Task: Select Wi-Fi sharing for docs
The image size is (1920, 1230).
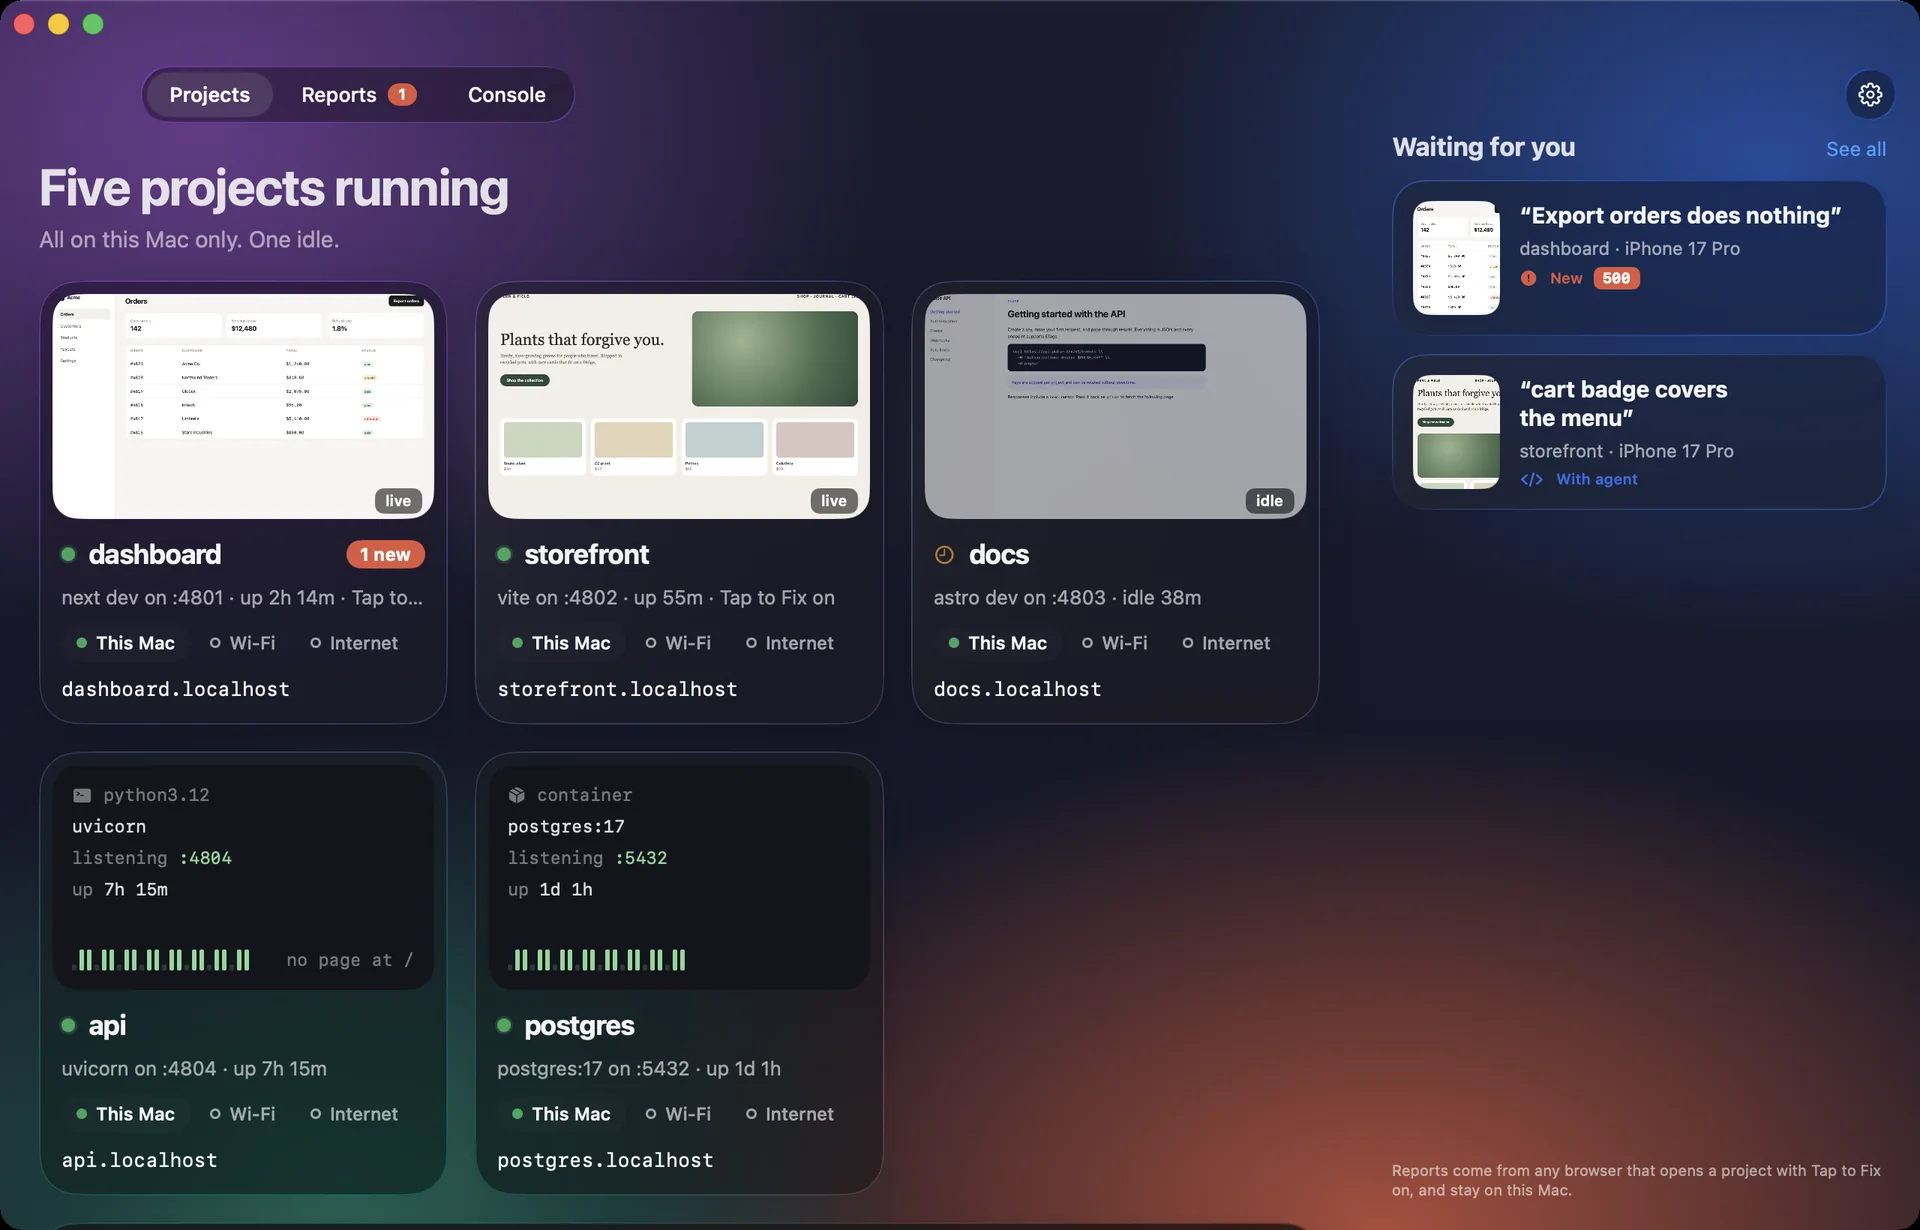Action: [1114, 643]
